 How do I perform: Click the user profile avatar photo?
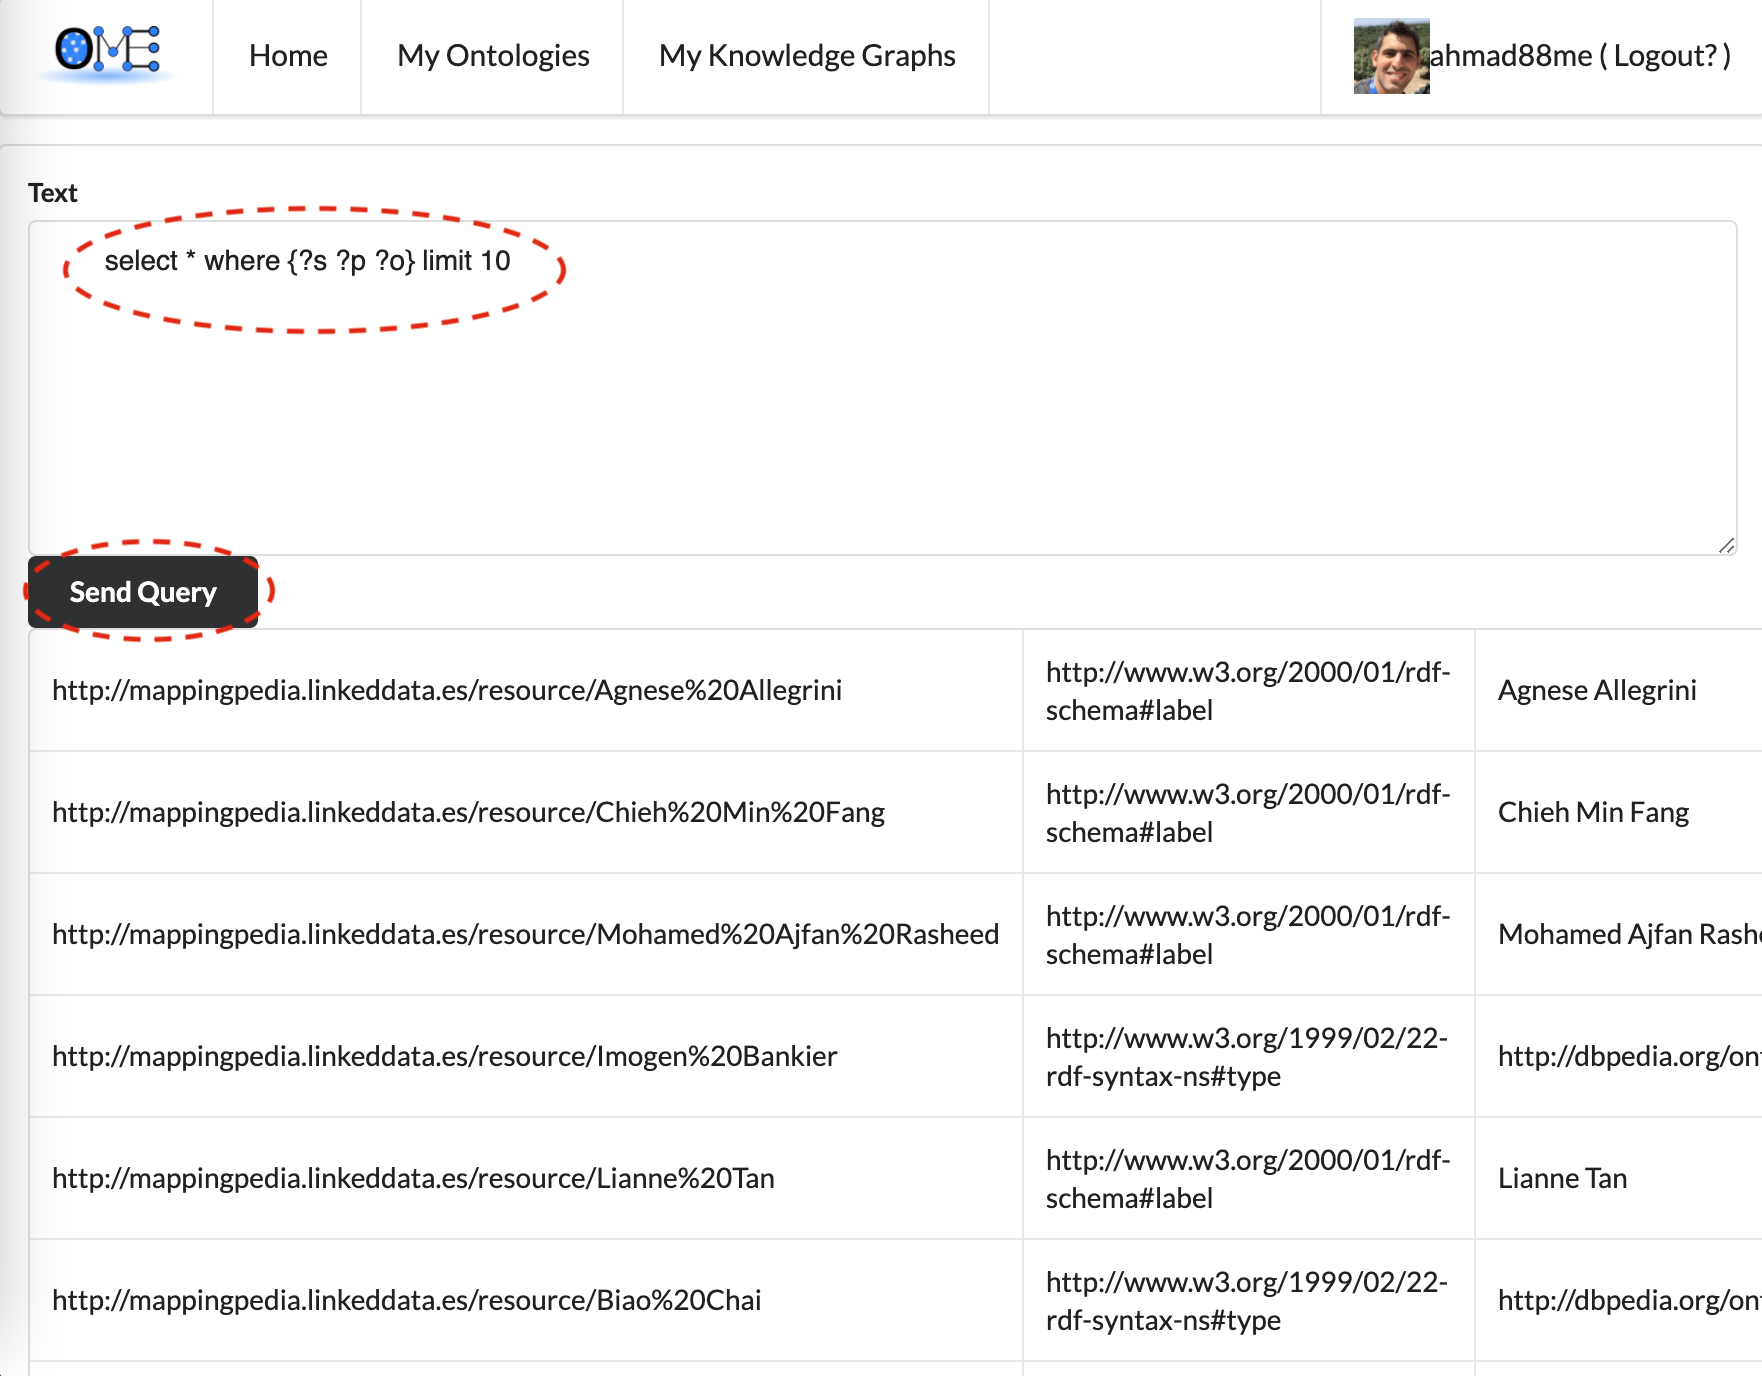1390,56
